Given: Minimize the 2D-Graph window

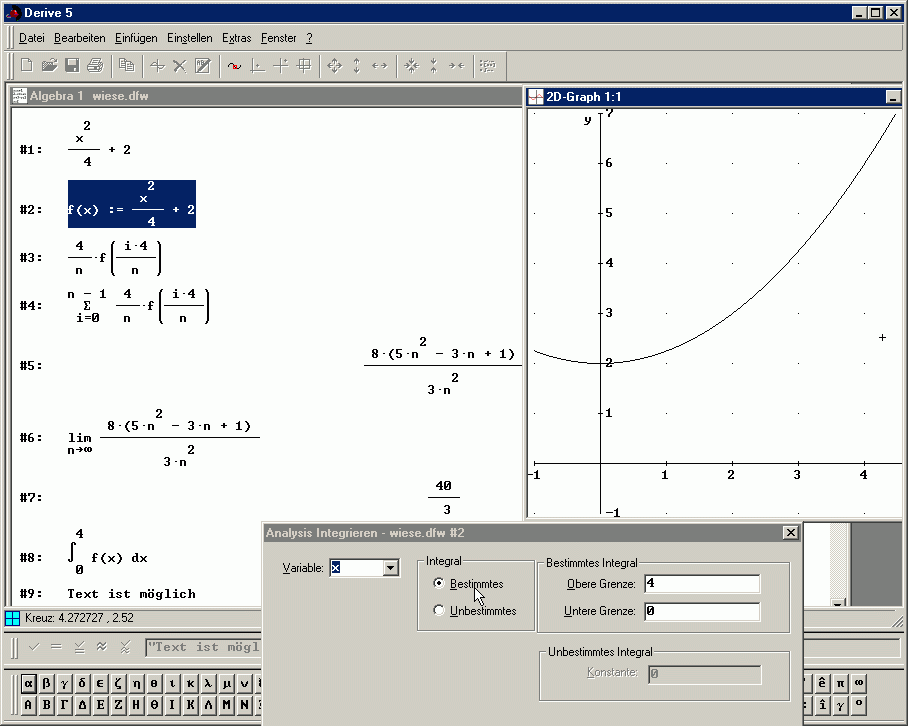Looking at the screenshot, I should [892, 97].
